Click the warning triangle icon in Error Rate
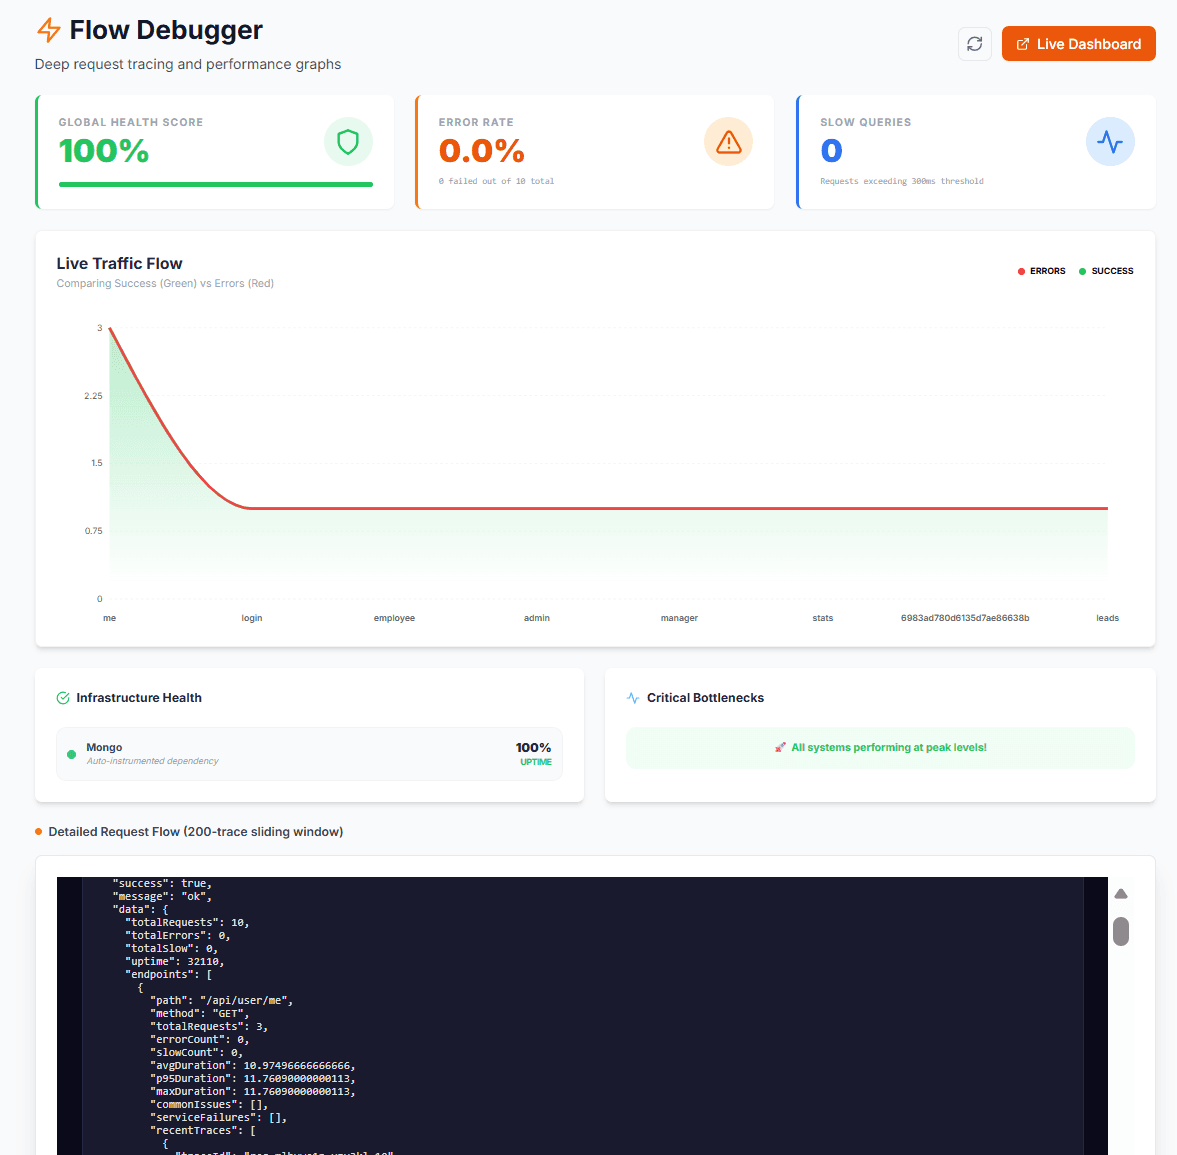The height and width of the screenshot is (1155, 1177). click(728, 142)
